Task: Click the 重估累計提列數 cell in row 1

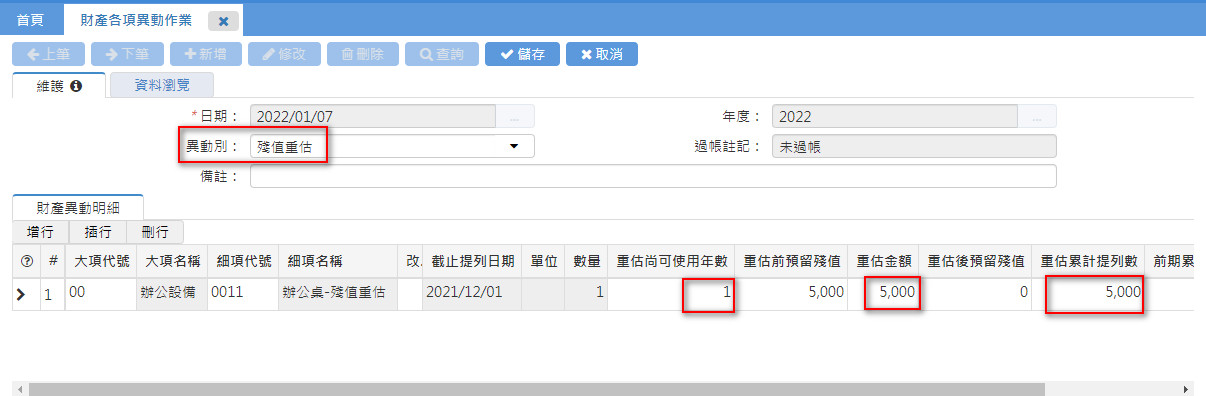Action: [1088, 294]
